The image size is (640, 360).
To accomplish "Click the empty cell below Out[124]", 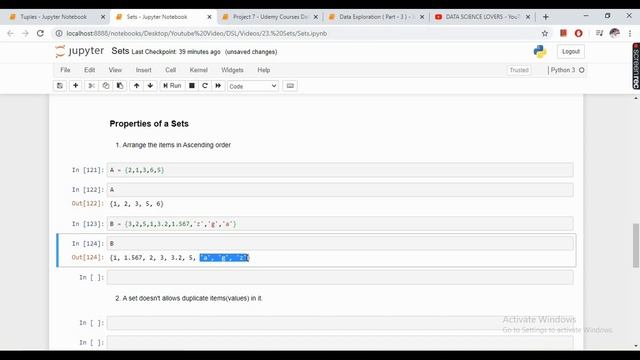I will [340, 278].
